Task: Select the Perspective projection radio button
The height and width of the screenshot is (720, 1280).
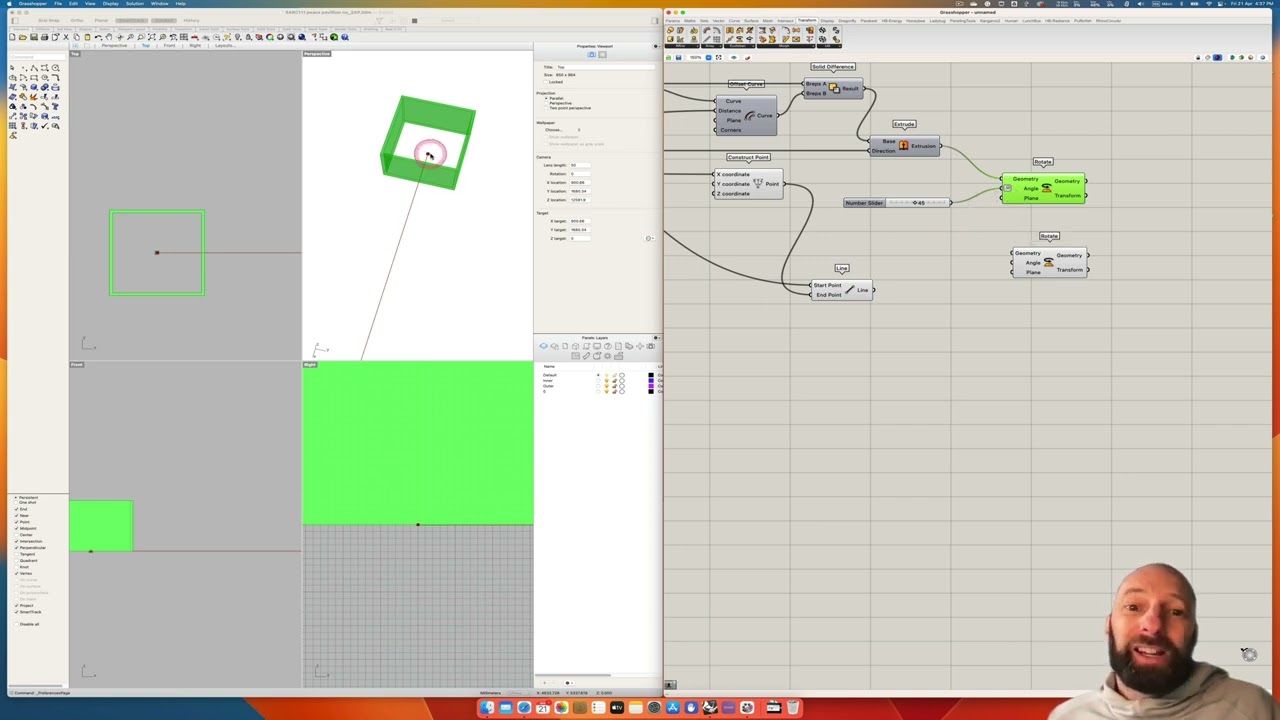Action: coord(546,103)
